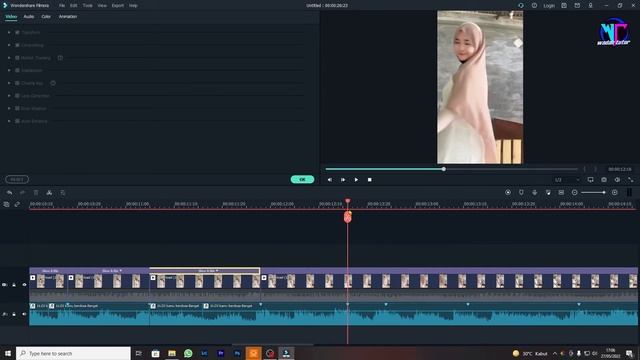
Task: Open the Tools menu
Action: click(x=87, y=6)
